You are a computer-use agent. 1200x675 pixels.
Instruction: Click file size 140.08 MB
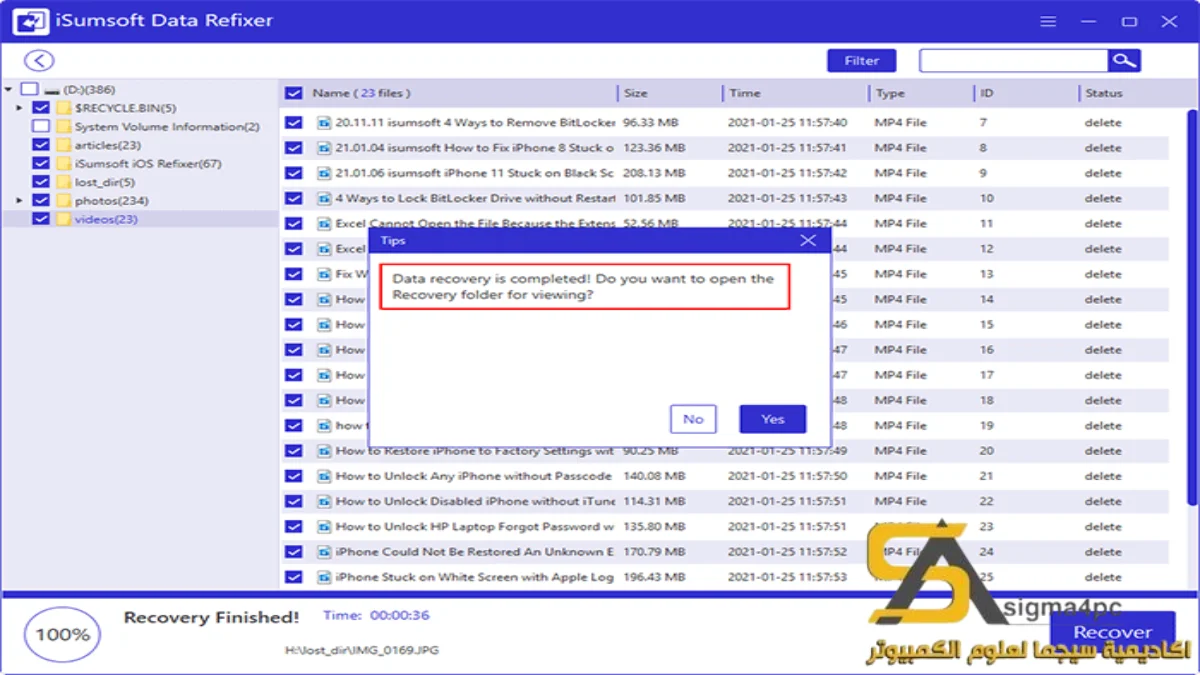tap(654, 476)
